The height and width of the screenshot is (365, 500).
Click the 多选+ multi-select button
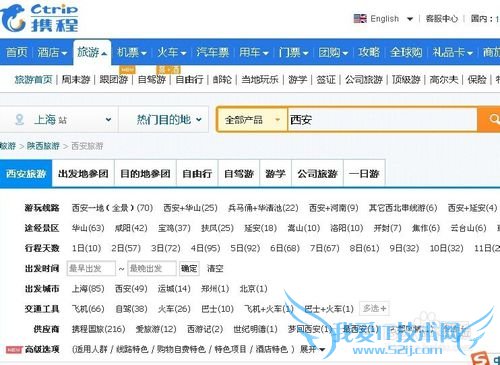(x=374, y=309)
